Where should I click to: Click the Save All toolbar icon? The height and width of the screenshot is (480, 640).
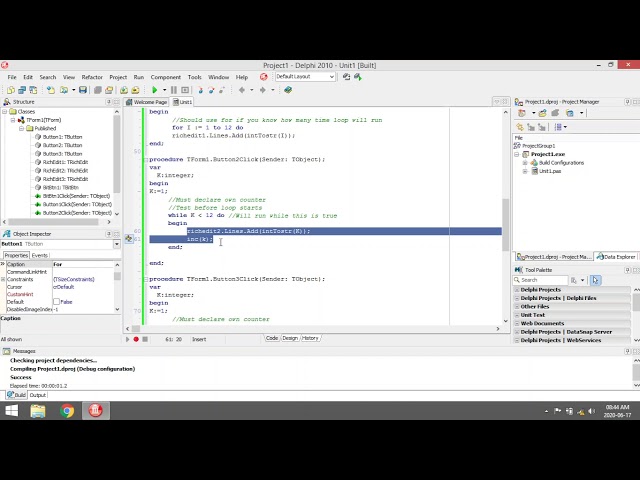click(98, 90)
